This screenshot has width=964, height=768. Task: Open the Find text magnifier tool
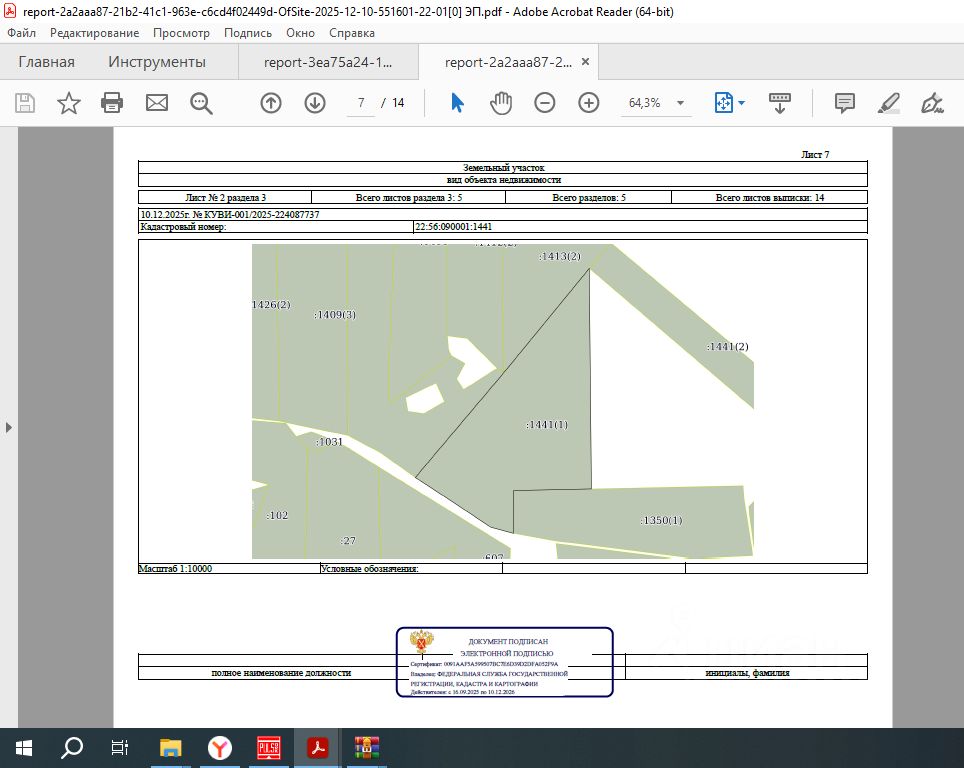coord(202,103)
